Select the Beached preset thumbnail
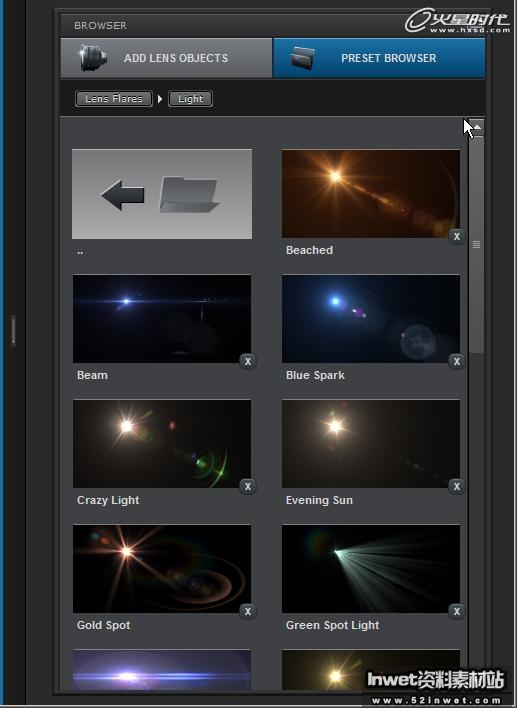The height and width of the screenshot is (708, 517). pos(371,194)
